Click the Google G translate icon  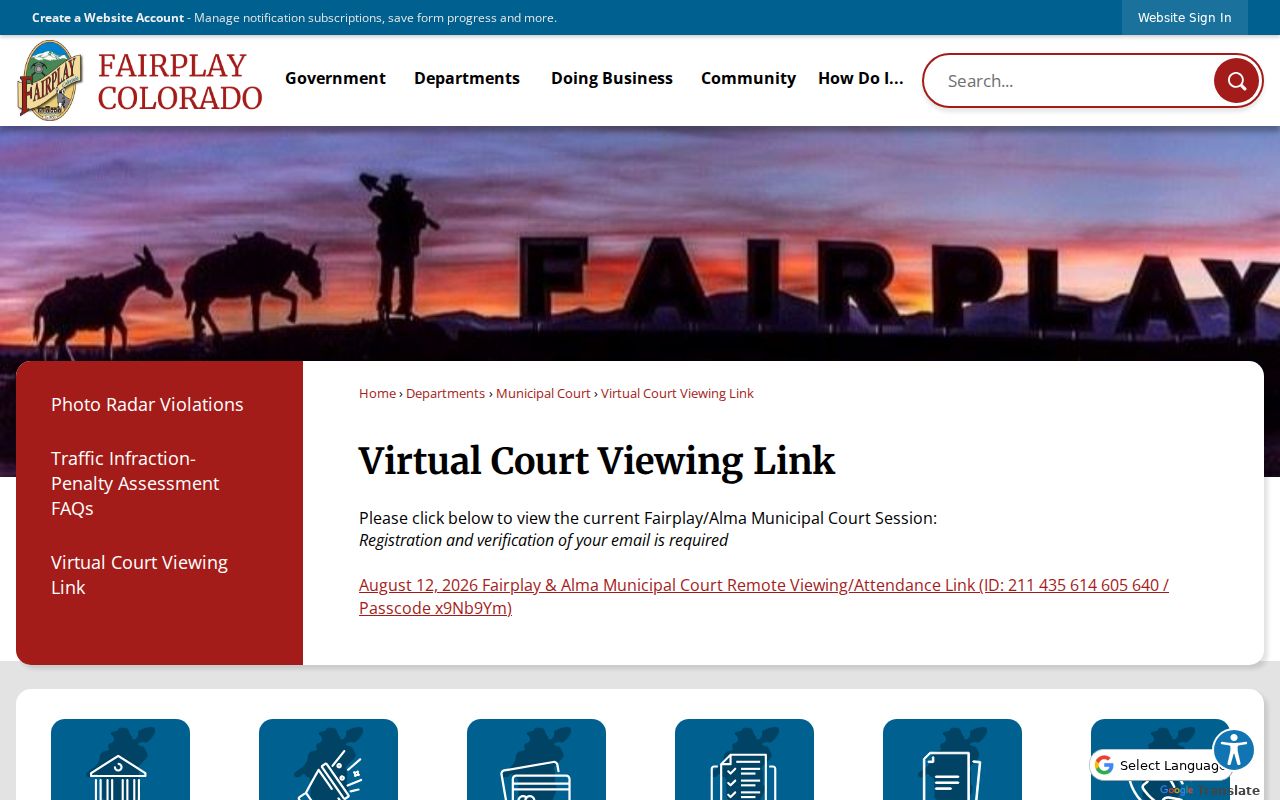click(x=1104, y=765)
